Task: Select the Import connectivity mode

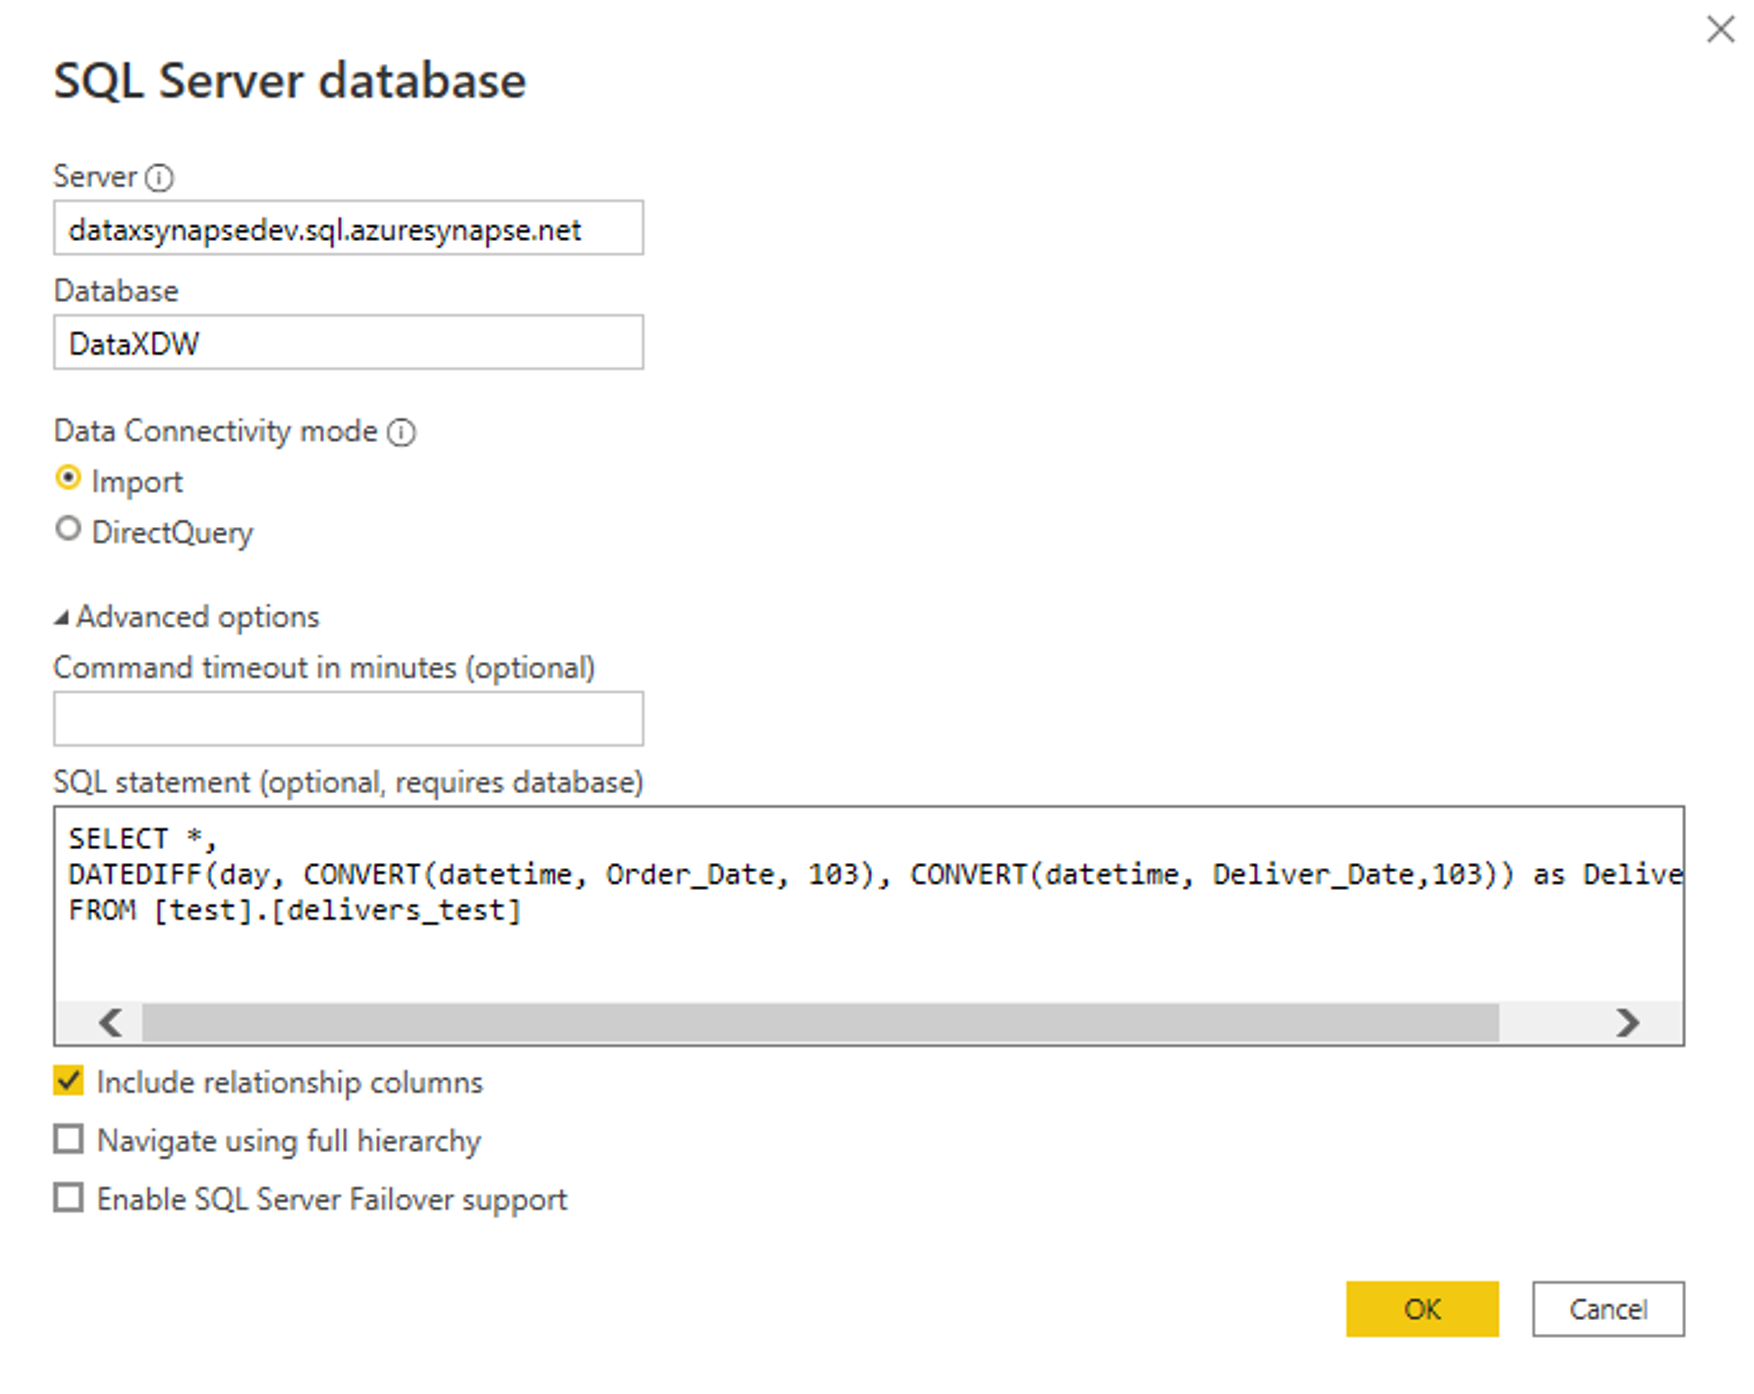Action: click(68, 479)
